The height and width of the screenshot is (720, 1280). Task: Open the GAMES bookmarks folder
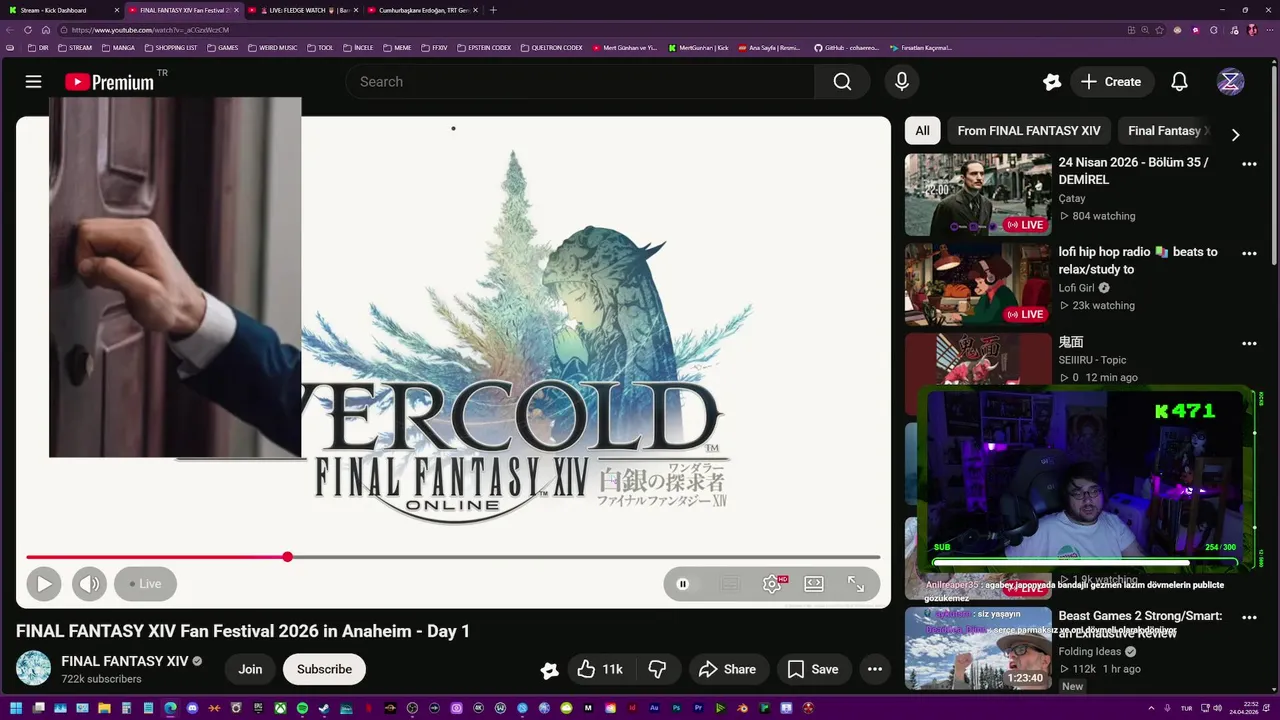223,47
